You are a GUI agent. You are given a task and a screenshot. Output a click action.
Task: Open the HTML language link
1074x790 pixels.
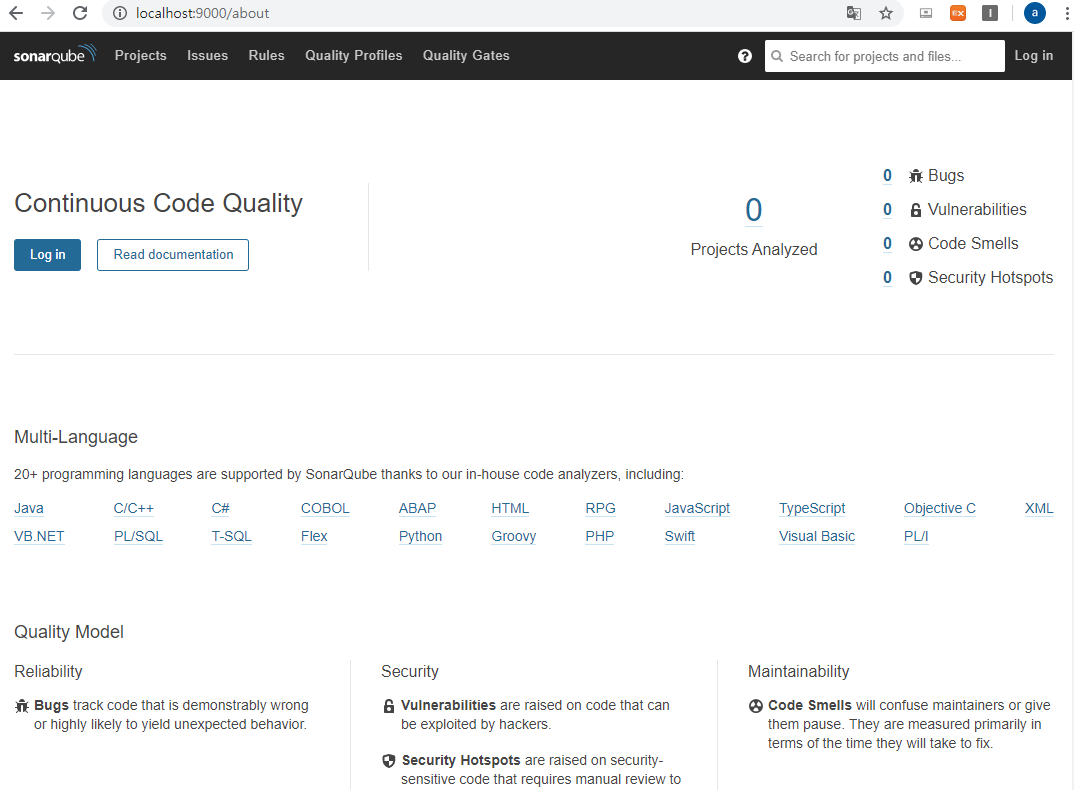[x=510, y=508]
